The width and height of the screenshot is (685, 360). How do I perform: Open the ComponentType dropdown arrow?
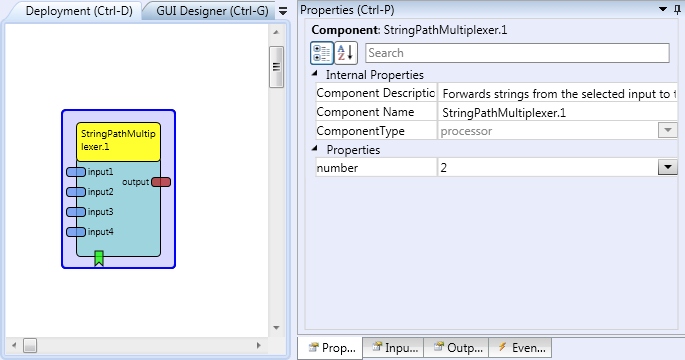click(668, 130)
